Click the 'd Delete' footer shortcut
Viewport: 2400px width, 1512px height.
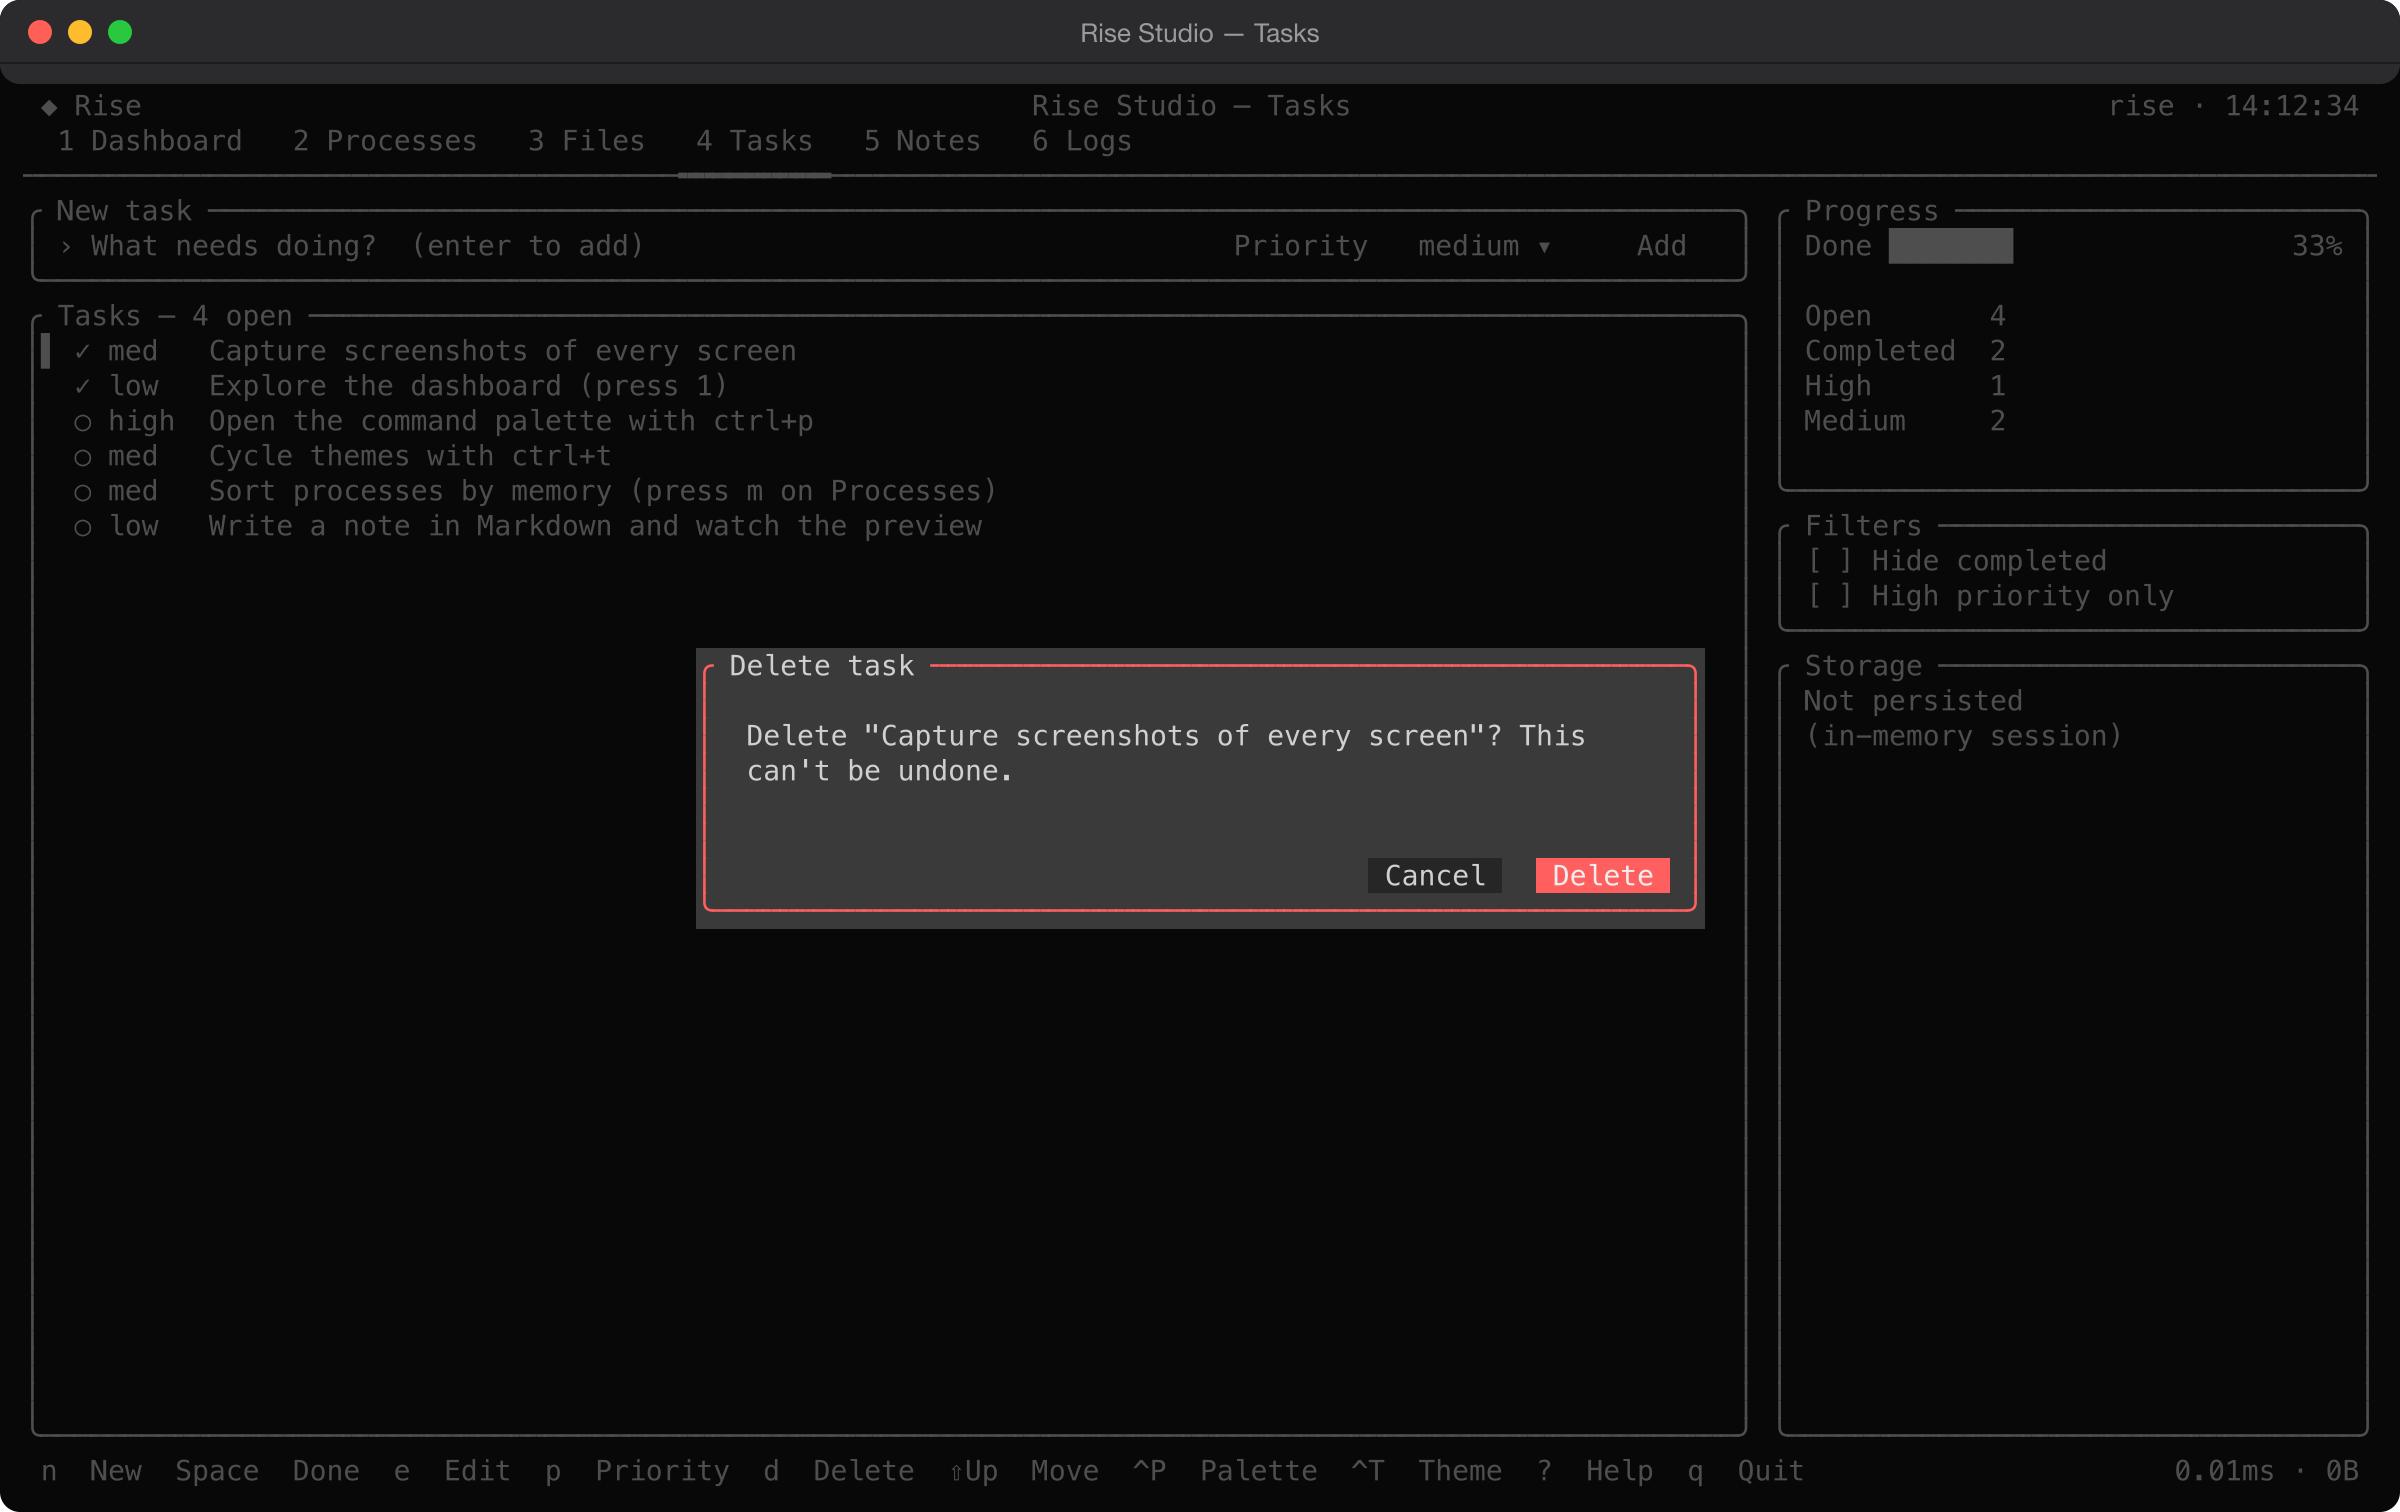click(839, 1470)
